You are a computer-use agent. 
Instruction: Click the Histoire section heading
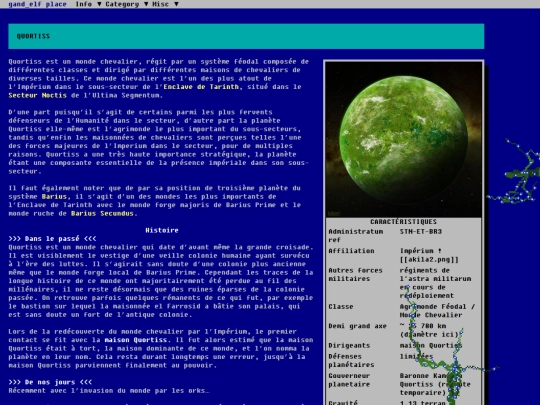click(x=162, y=230)
